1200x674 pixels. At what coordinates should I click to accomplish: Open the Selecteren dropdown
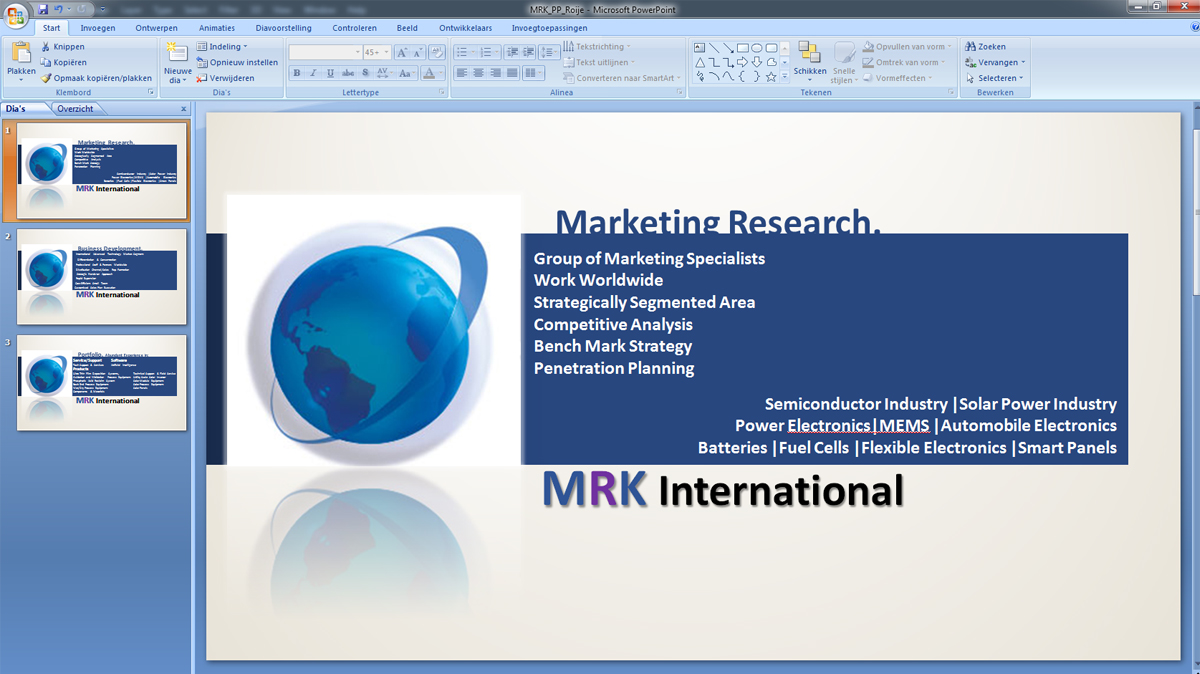point(995,78)
